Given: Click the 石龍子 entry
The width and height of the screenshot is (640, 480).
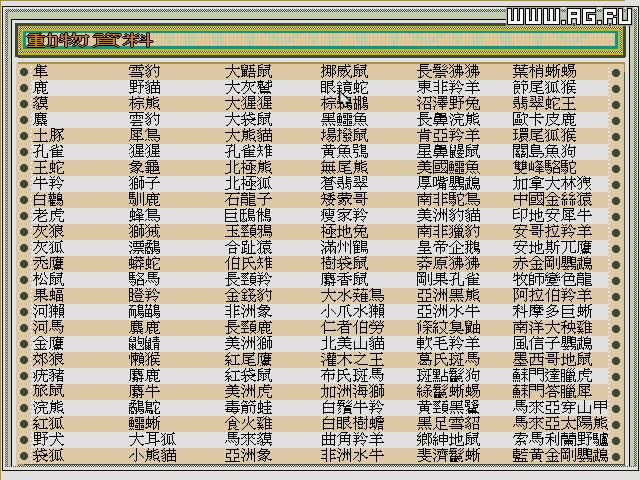Looking at the screenshot, I should point(248,200).
